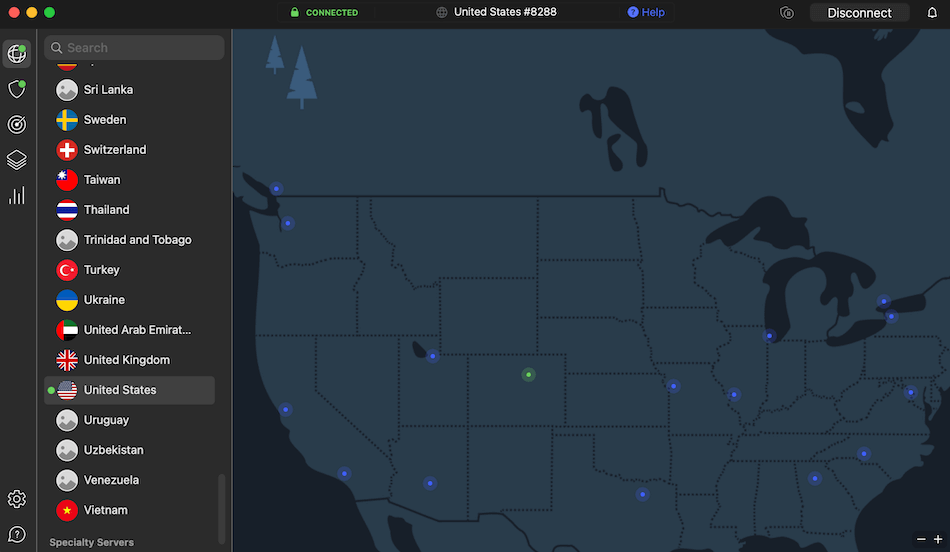Click the green connected server dot on the map
Screen dimensions: 950x552
tap(528, 374)
